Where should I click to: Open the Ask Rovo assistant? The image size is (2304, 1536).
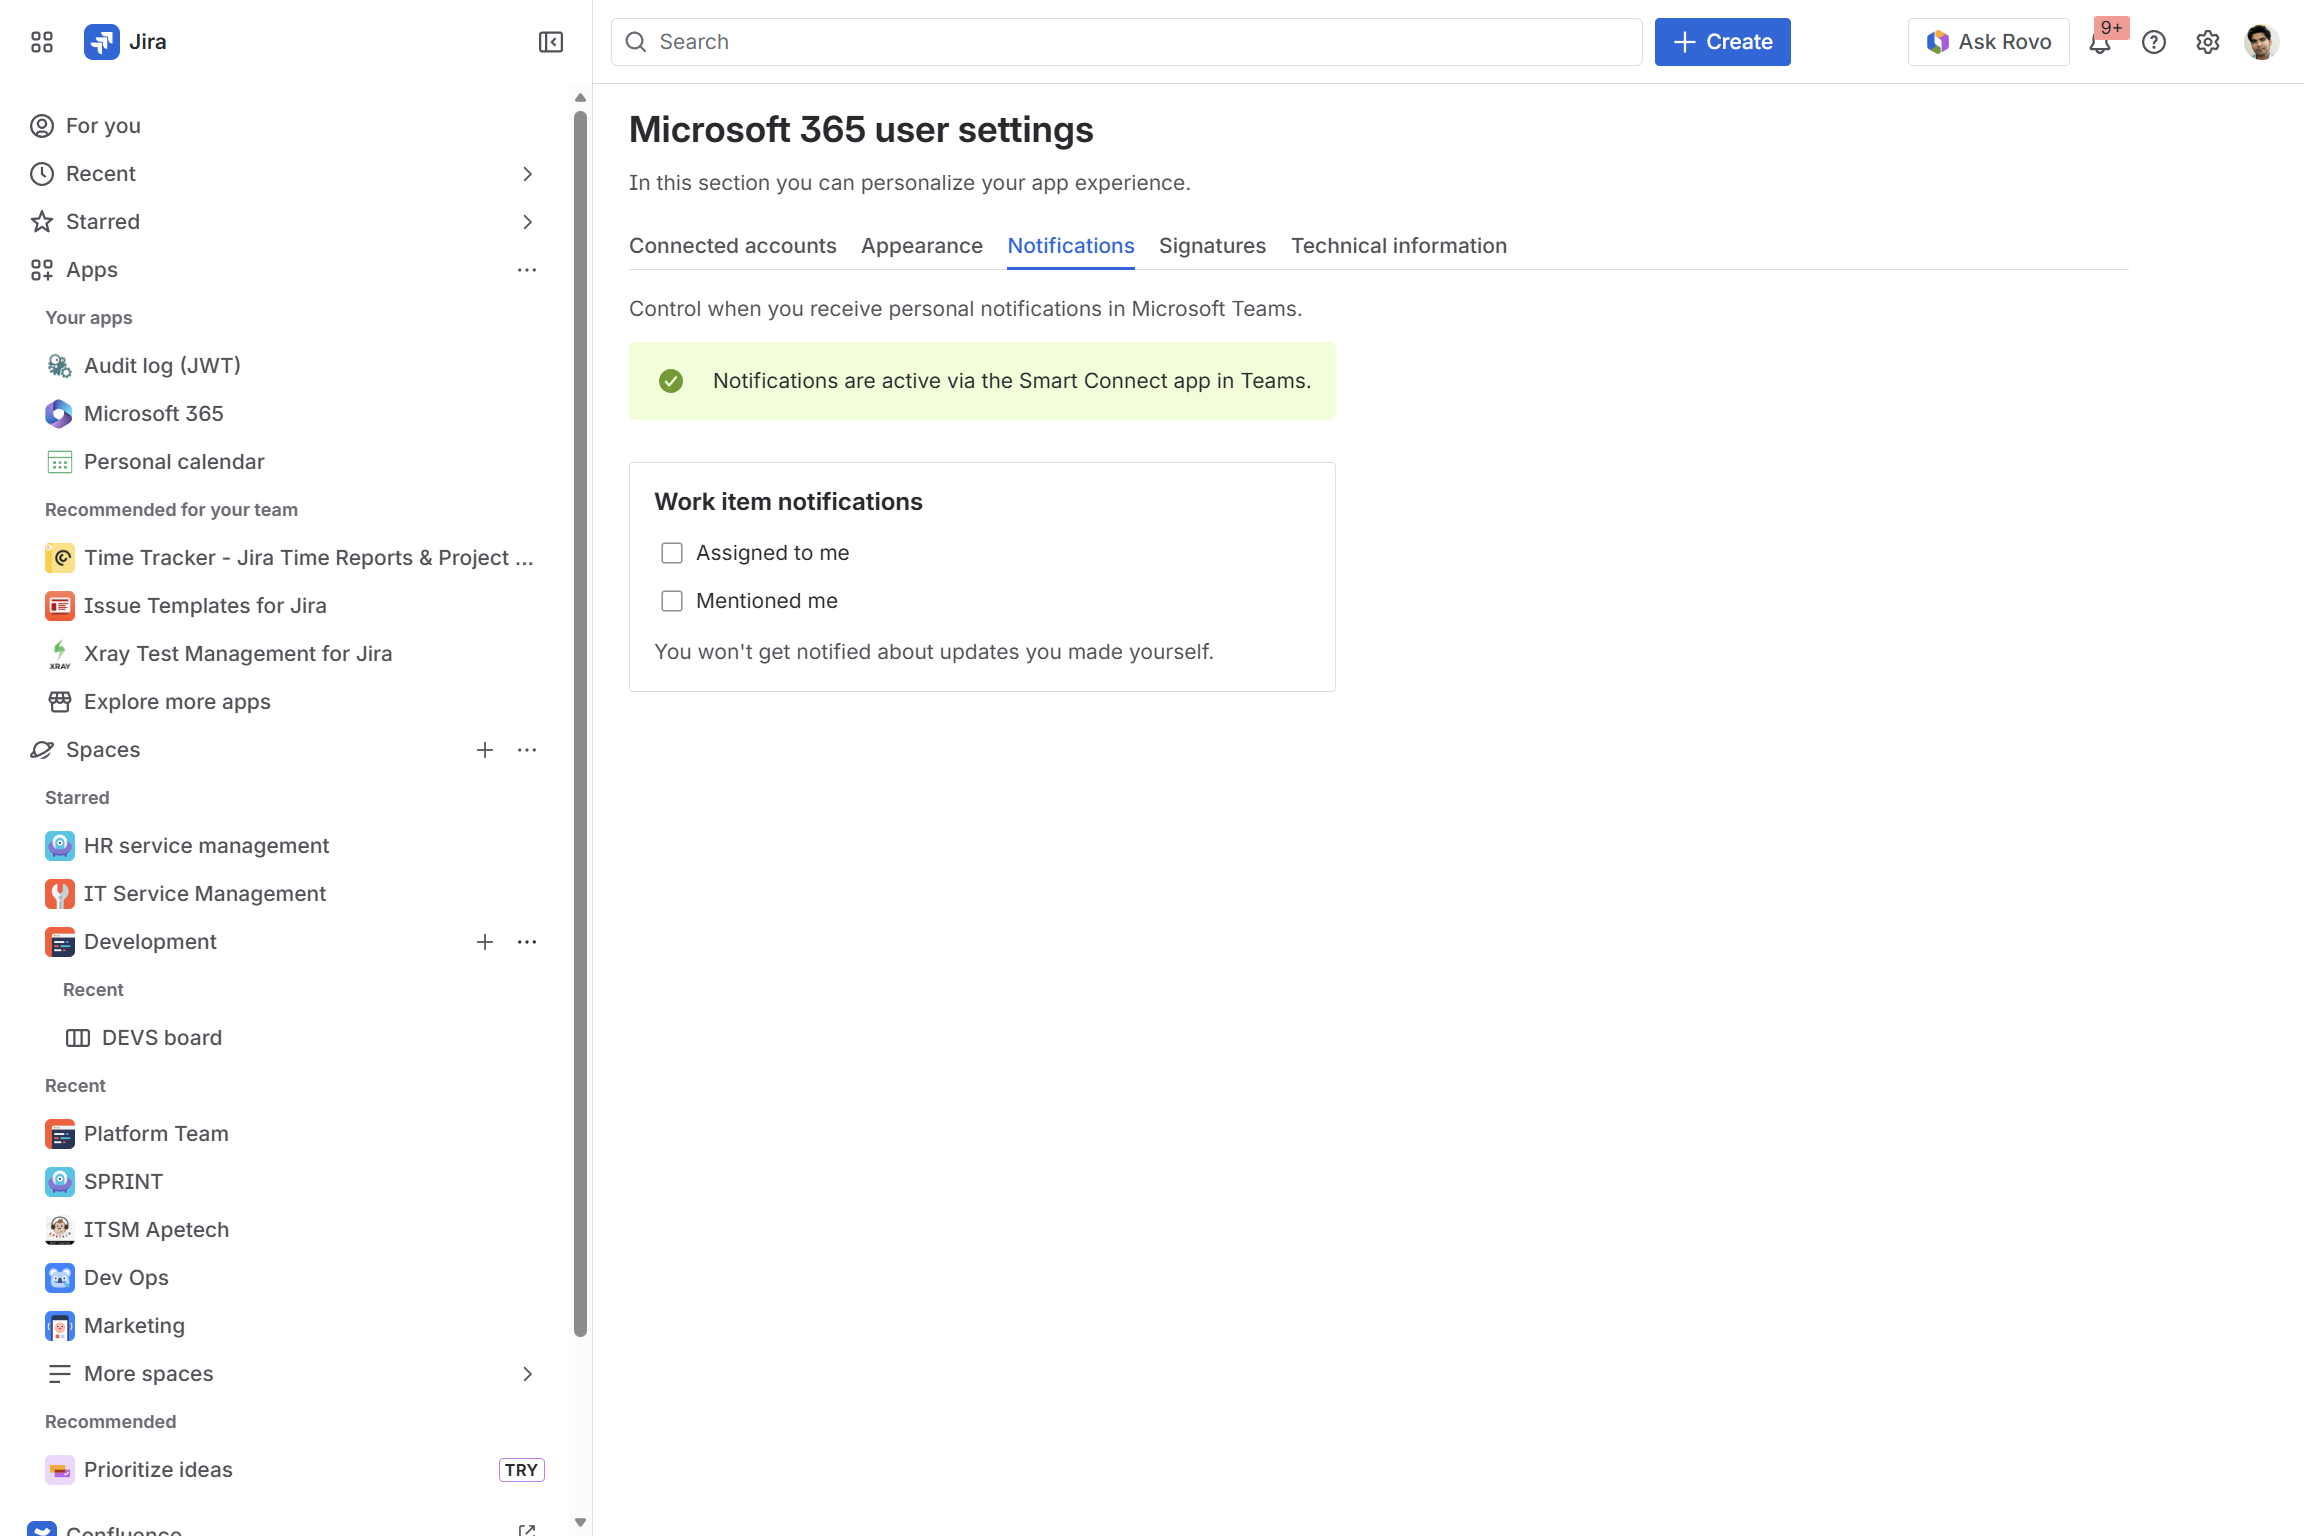click(x=1989, y=42)
